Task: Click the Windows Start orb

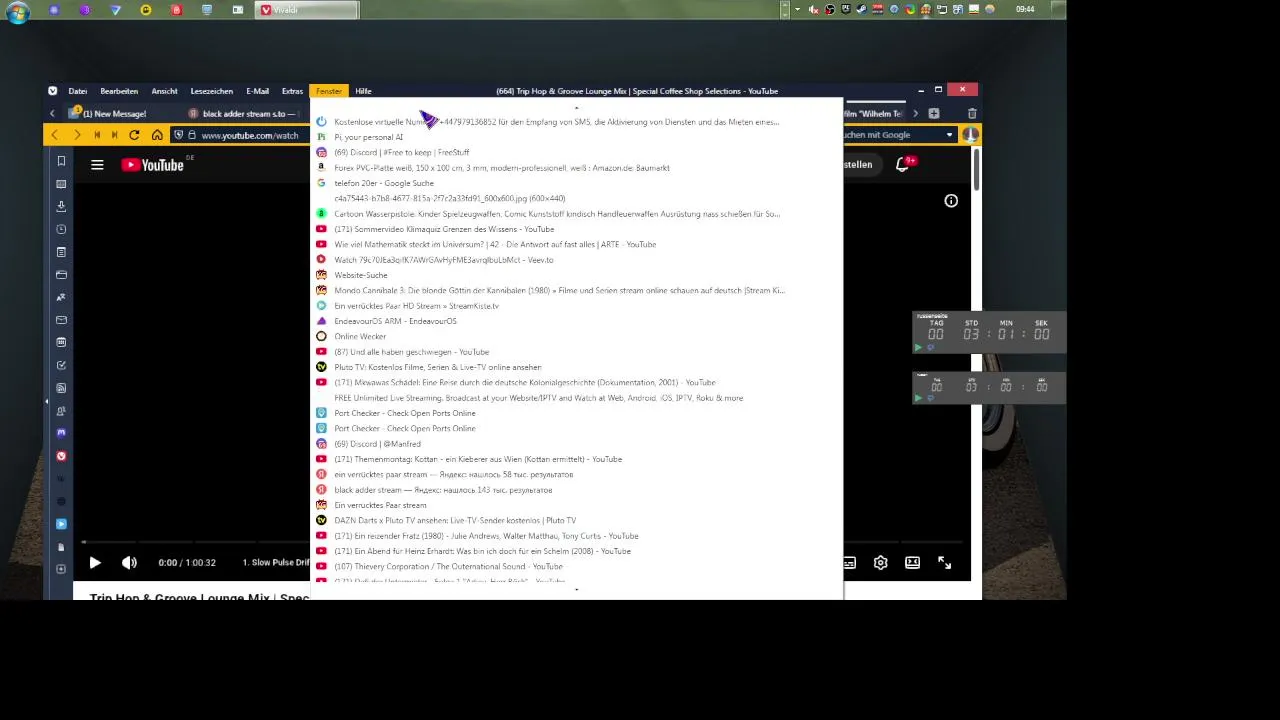Action: pyautogui.click(x=17, y=12)
